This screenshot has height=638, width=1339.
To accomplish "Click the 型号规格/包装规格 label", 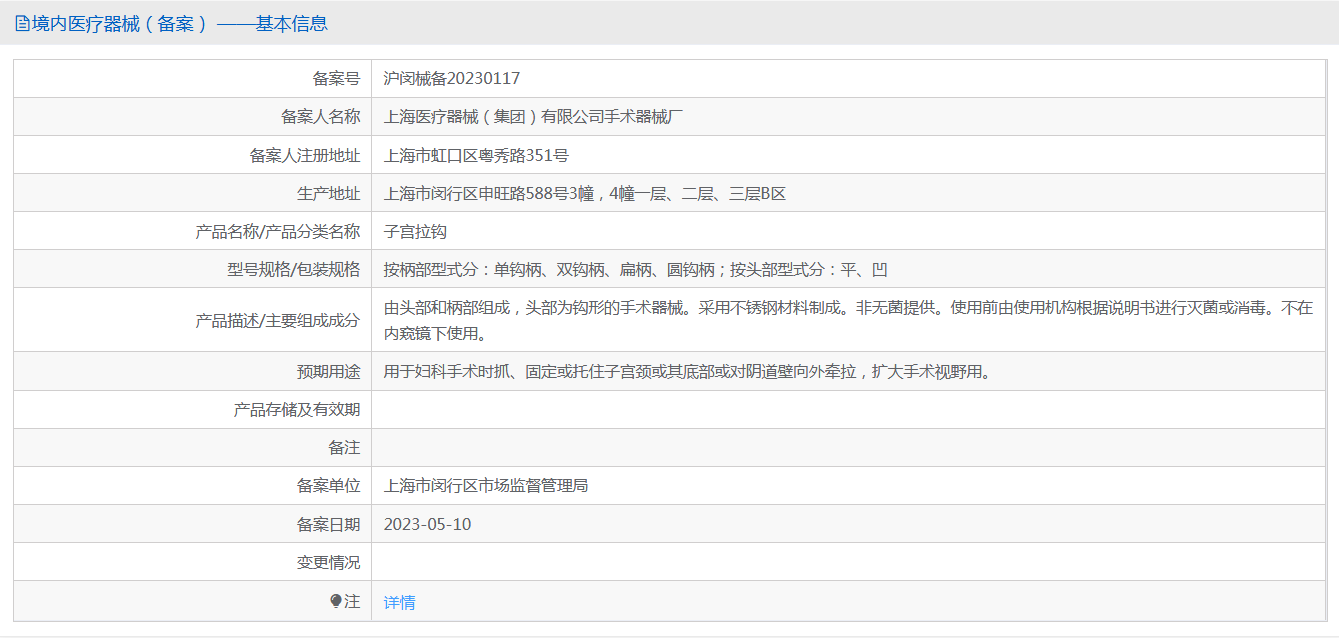I will [x=294, y=269].
